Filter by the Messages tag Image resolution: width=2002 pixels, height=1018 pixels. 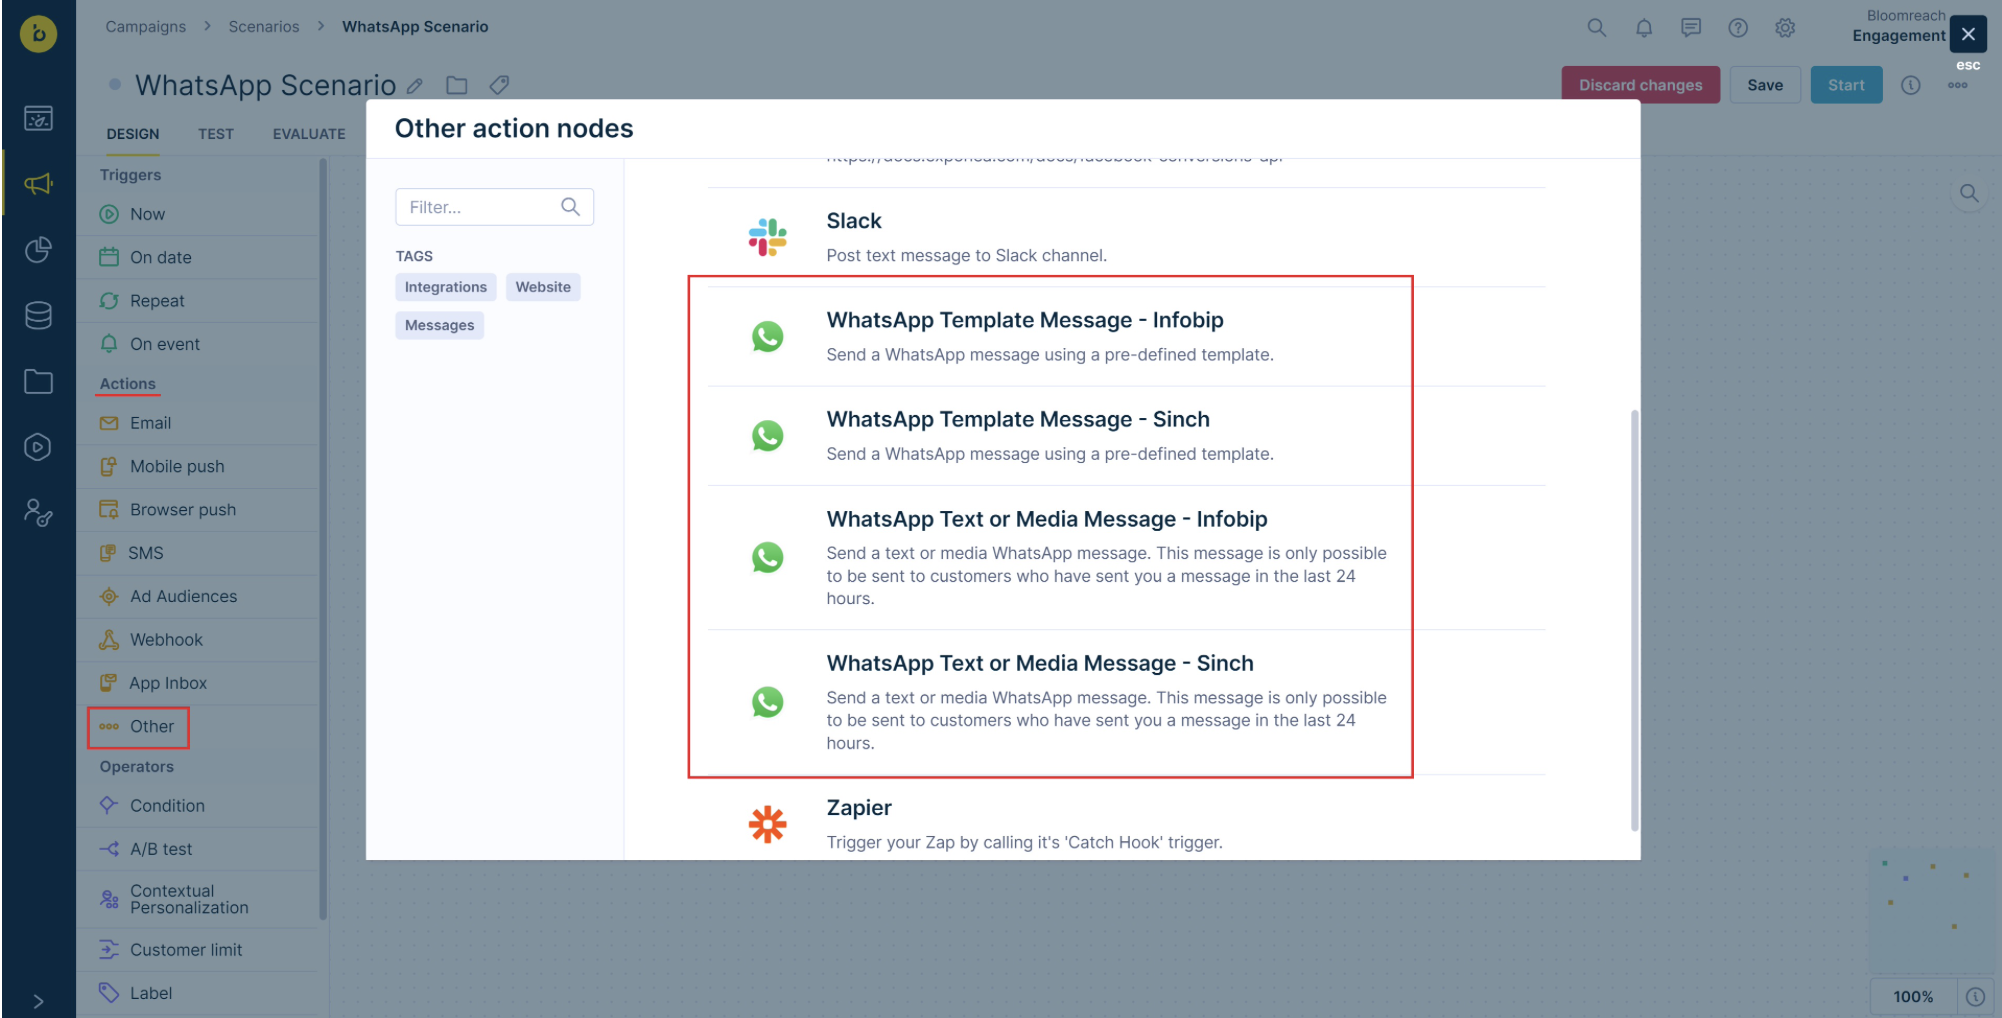(x=439, y=325)
